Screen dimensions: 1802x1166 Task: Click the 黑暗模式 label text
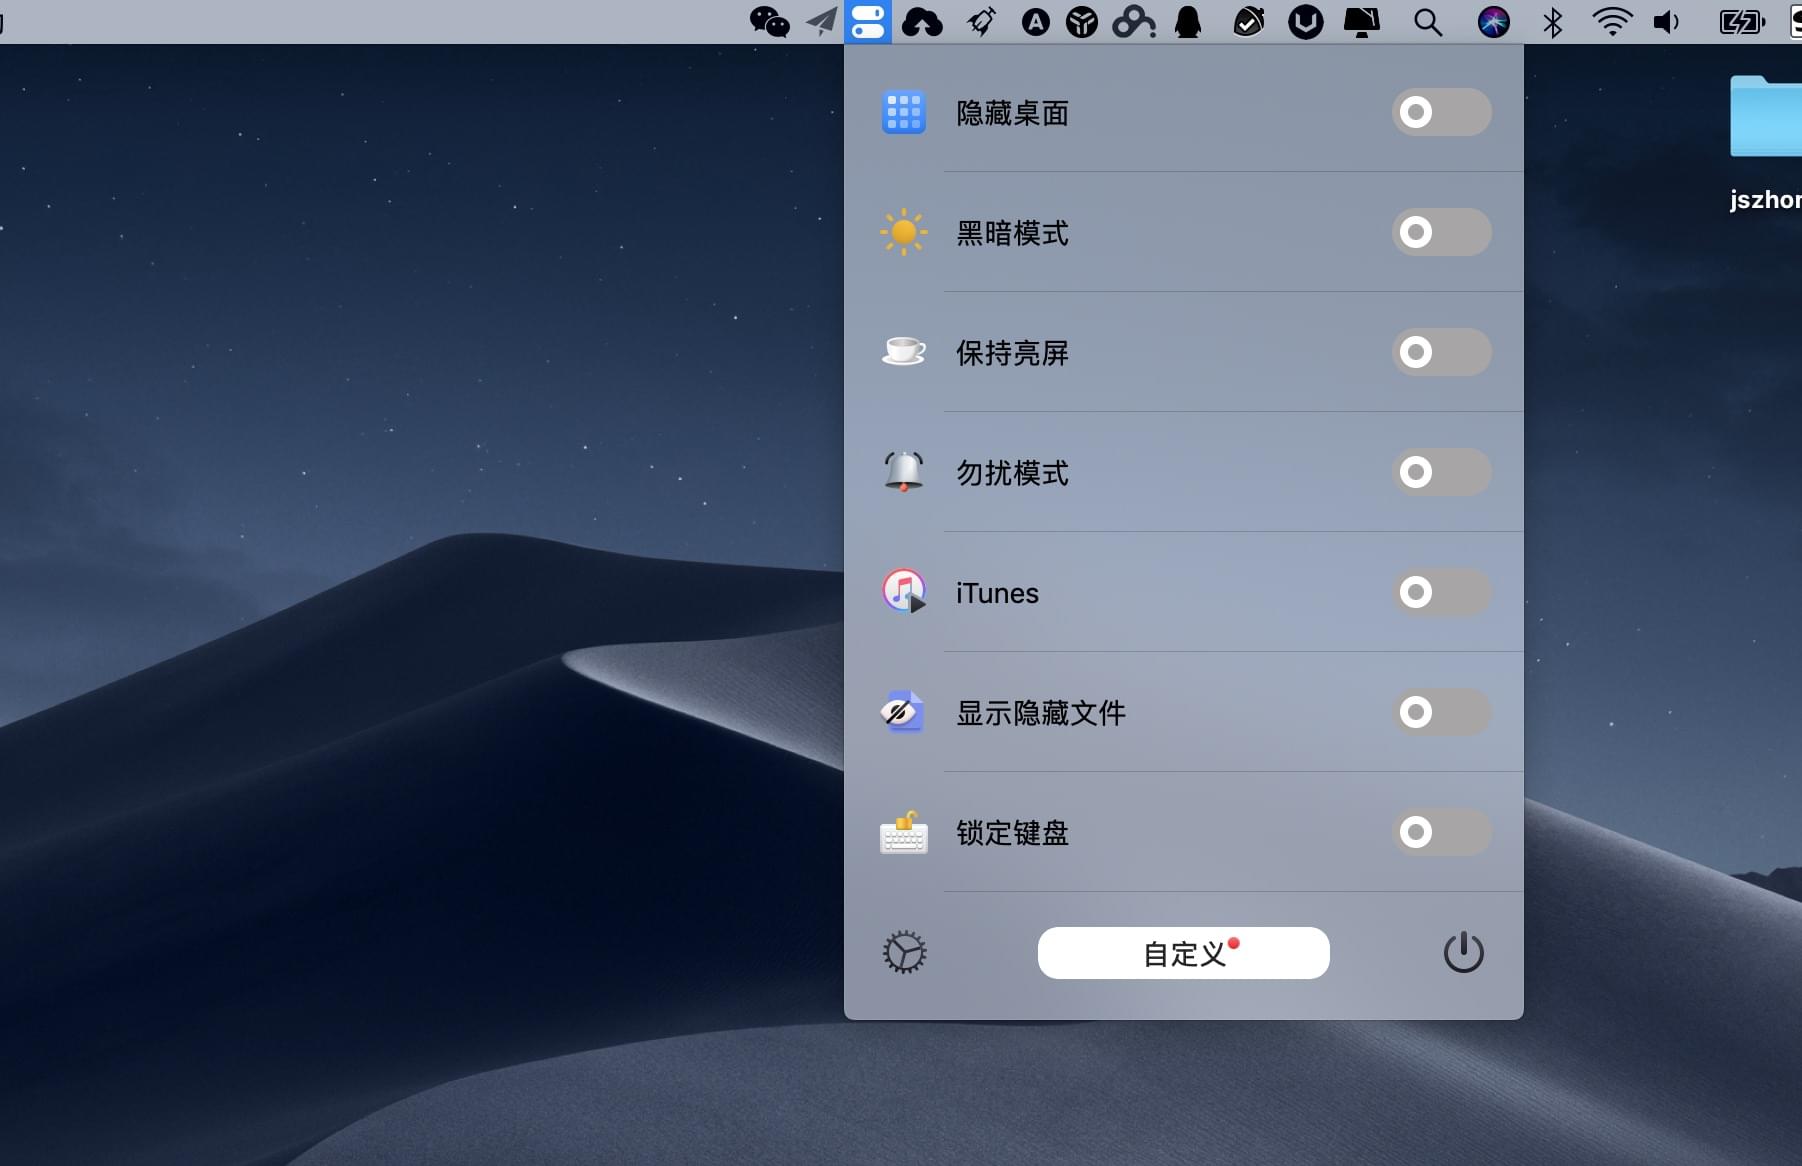(x=1012, y=233)
